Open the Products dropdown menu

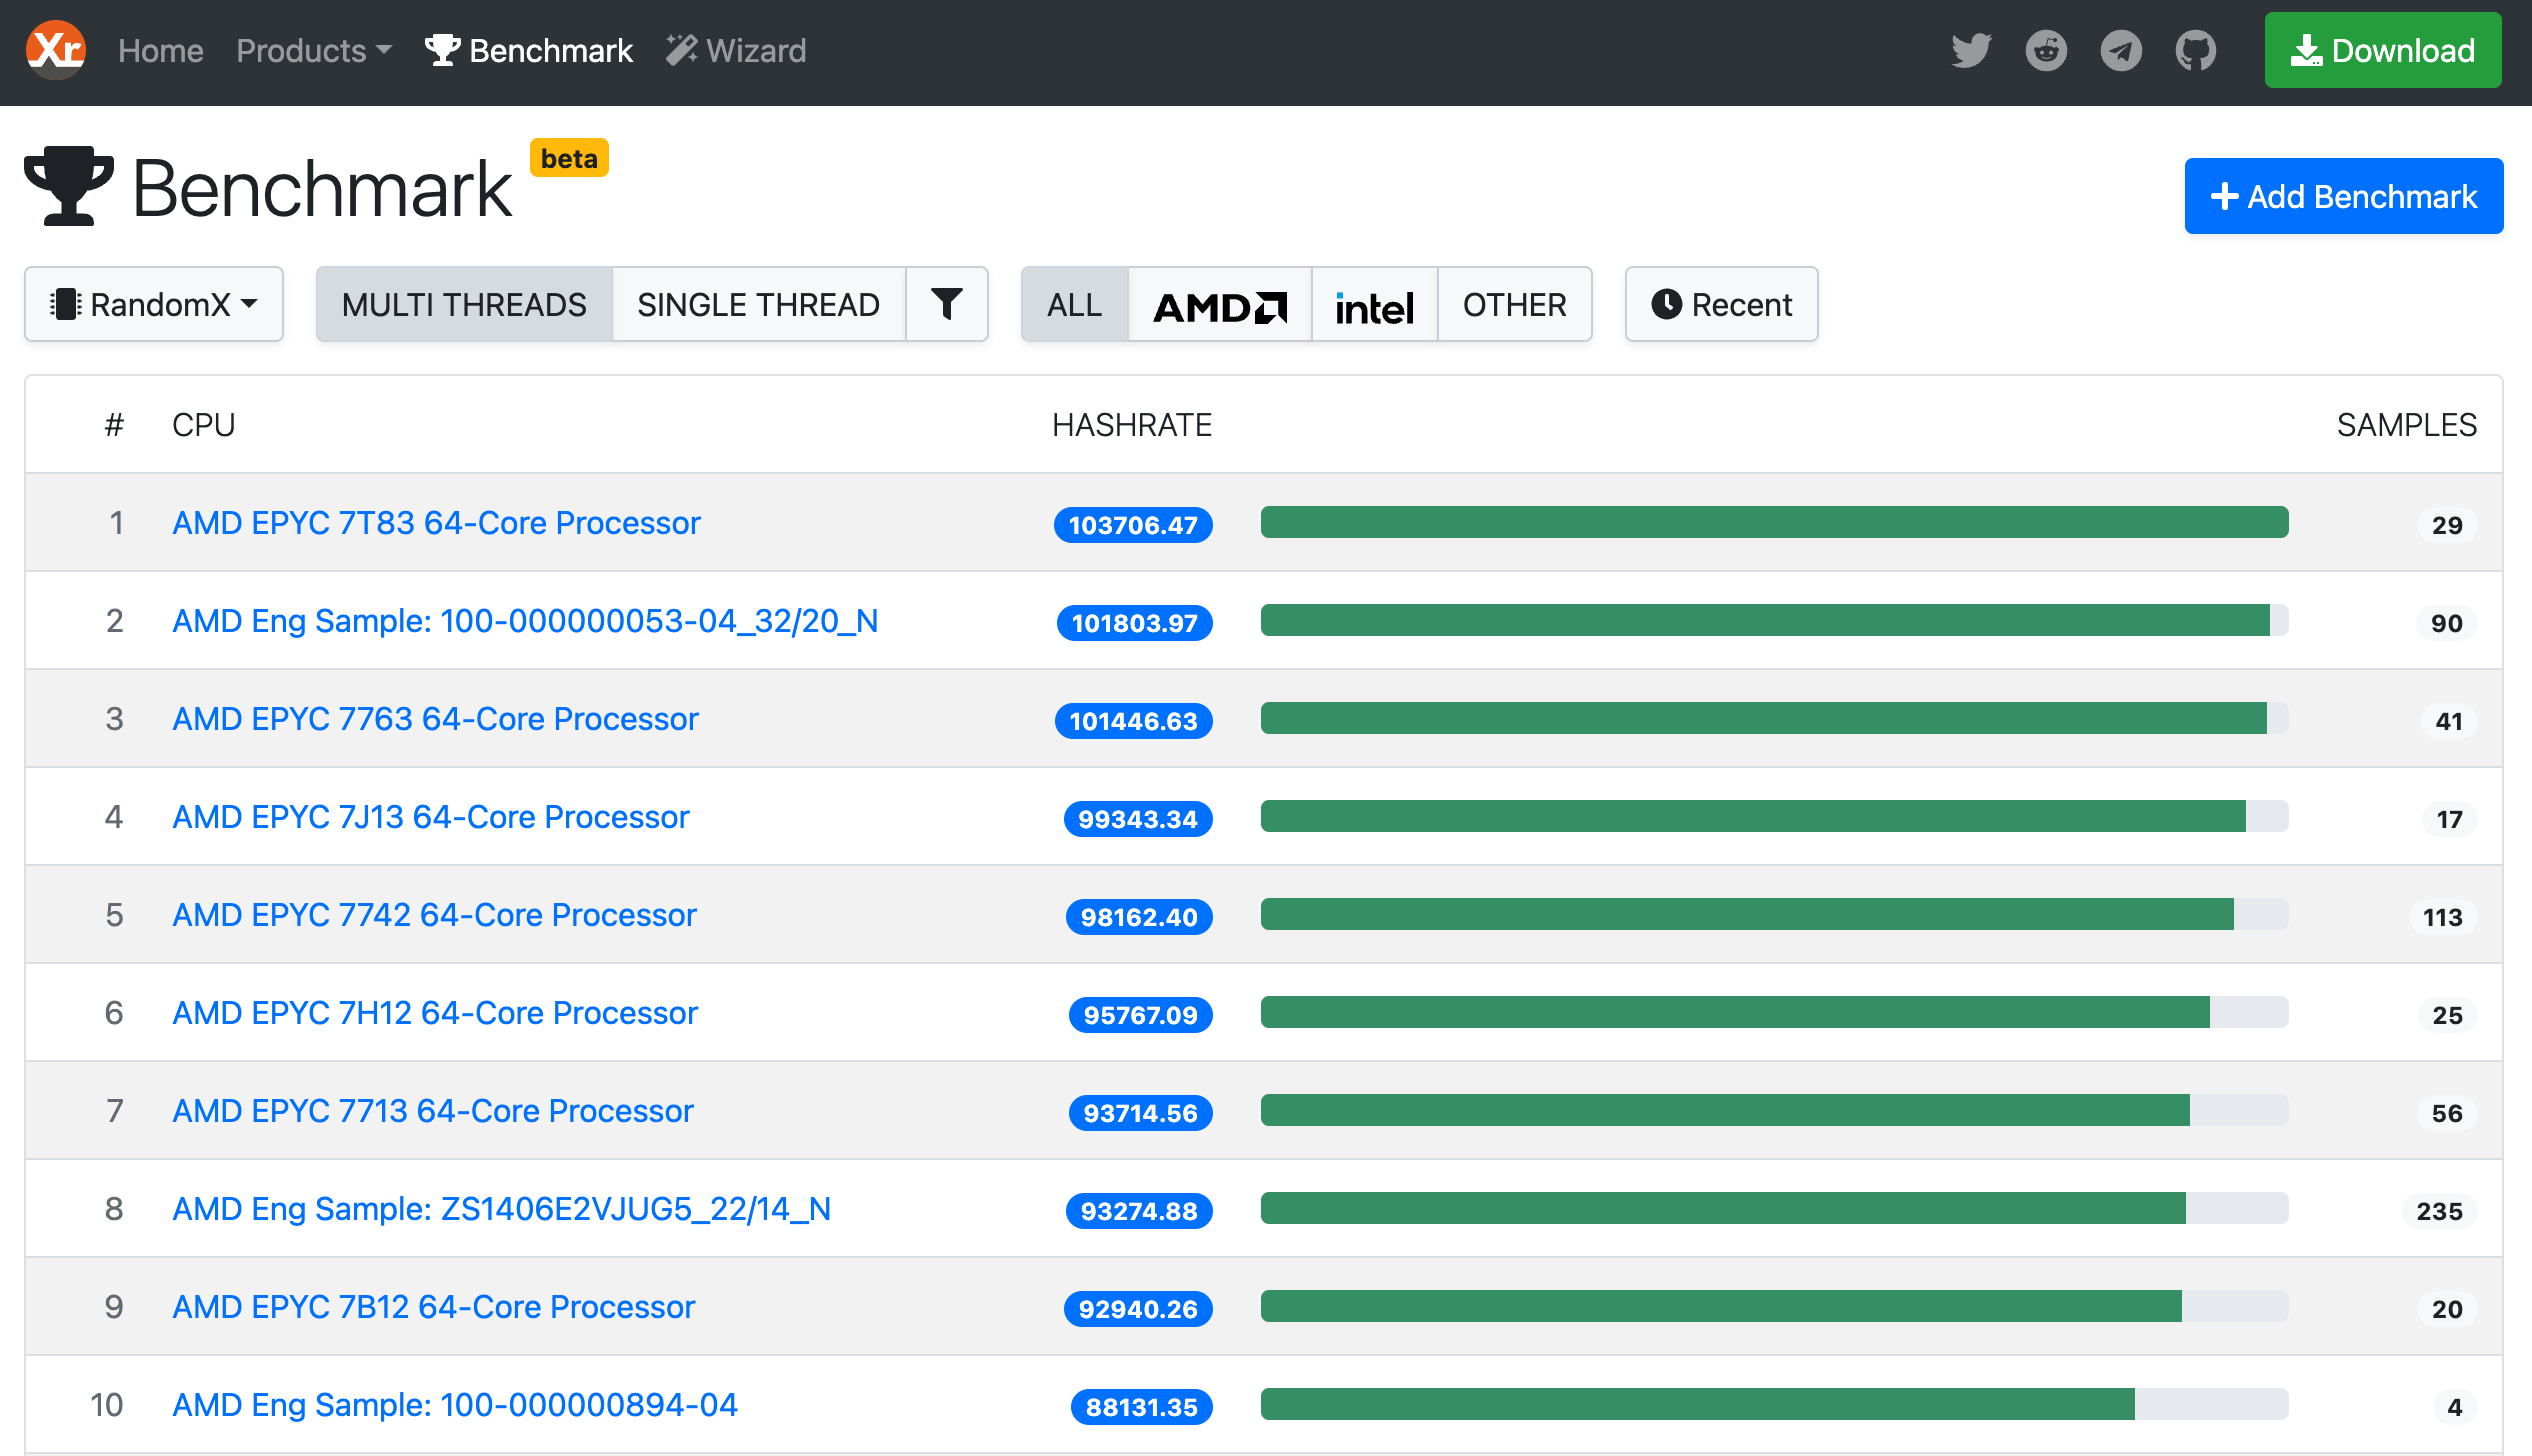point(314,50)
